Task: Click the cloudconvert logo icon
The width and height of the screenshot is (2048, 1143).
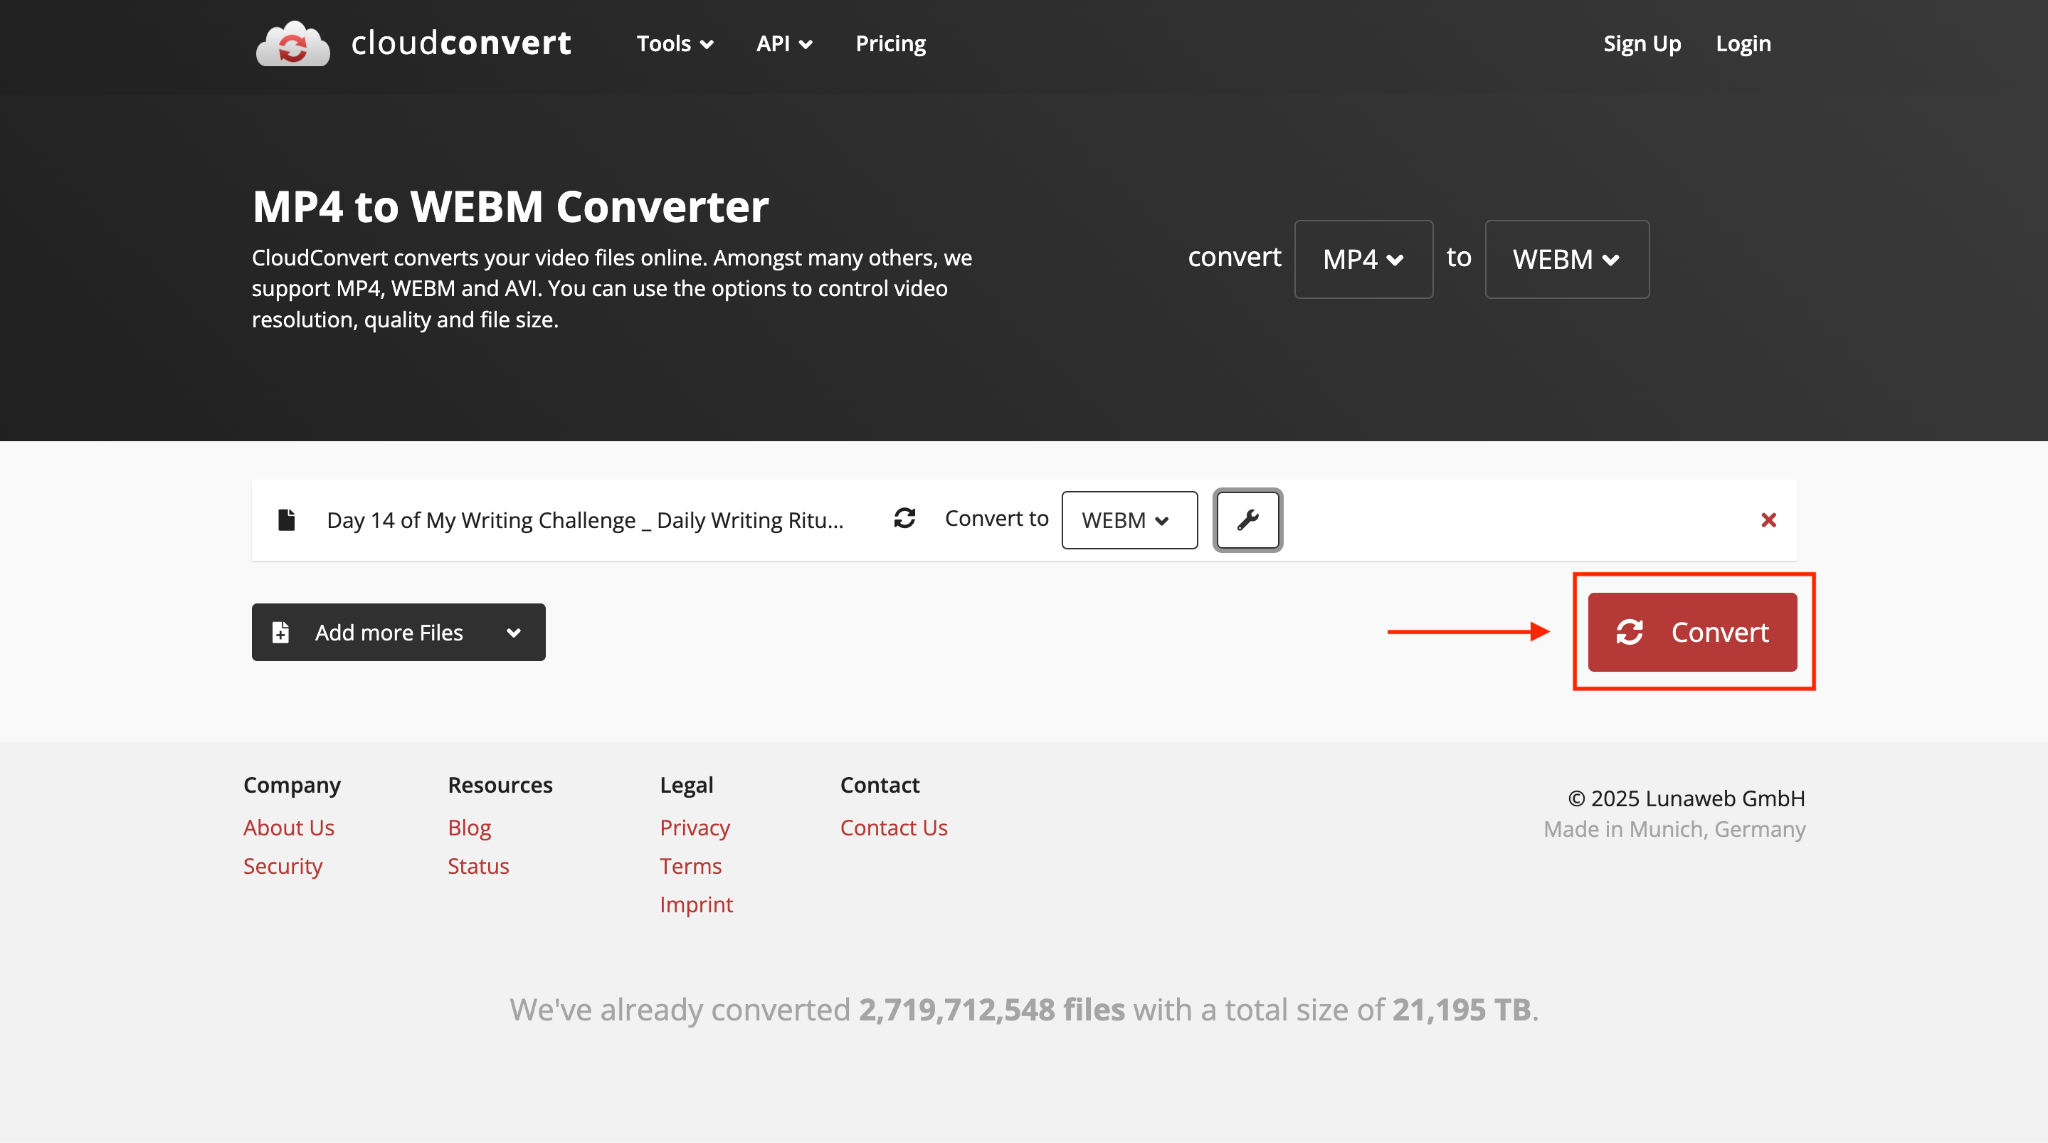Action: pos(293,43)
